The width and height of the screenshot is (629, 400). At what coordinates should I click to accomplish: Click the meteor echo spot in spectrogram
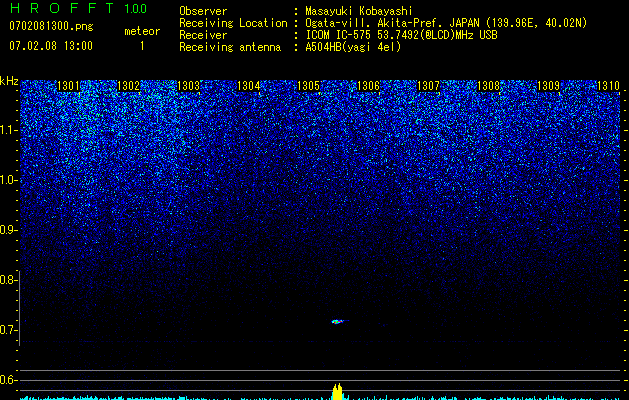tap(338, 321)
